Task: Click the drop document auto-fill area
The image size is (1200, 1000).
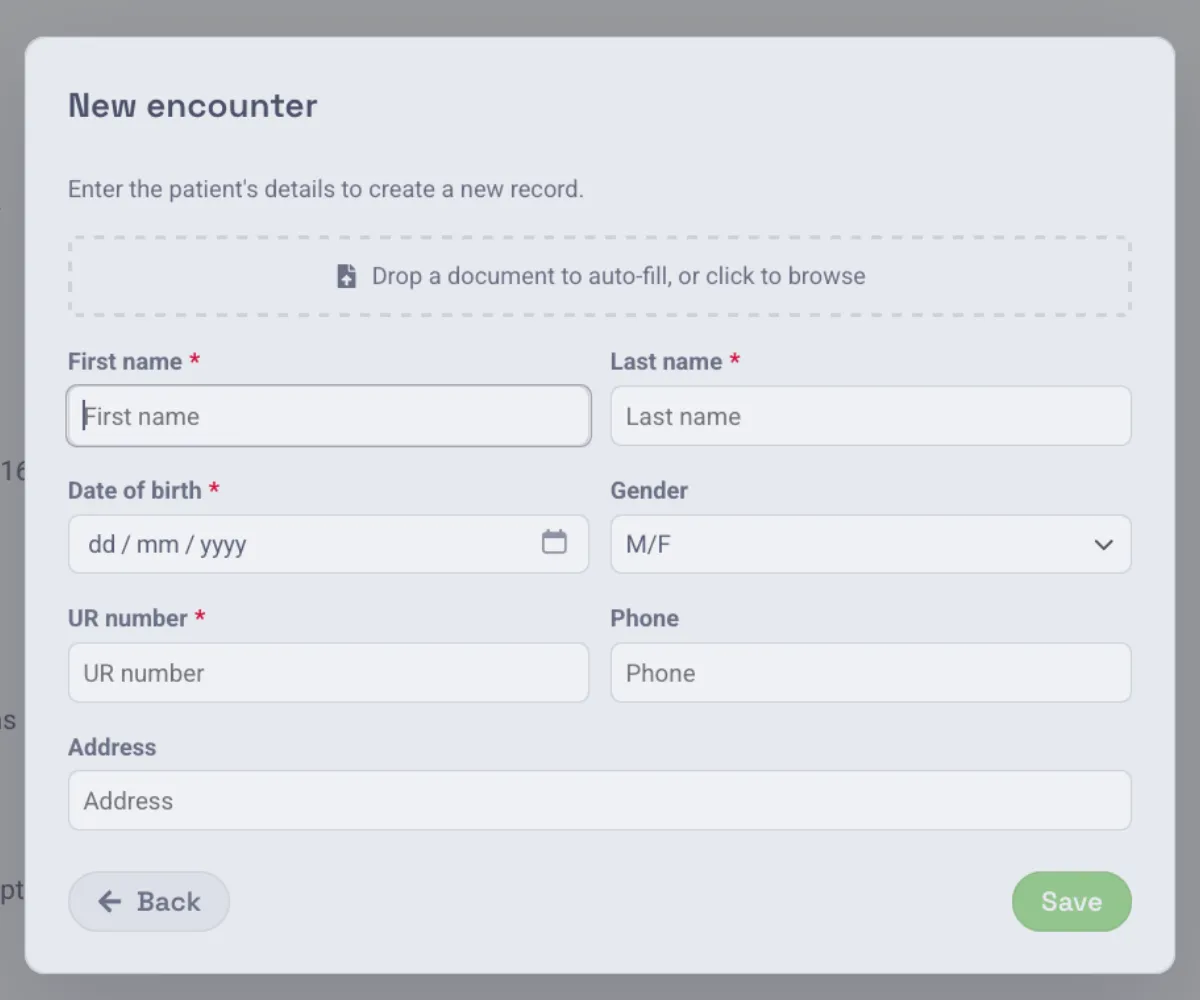Action: 600,277
